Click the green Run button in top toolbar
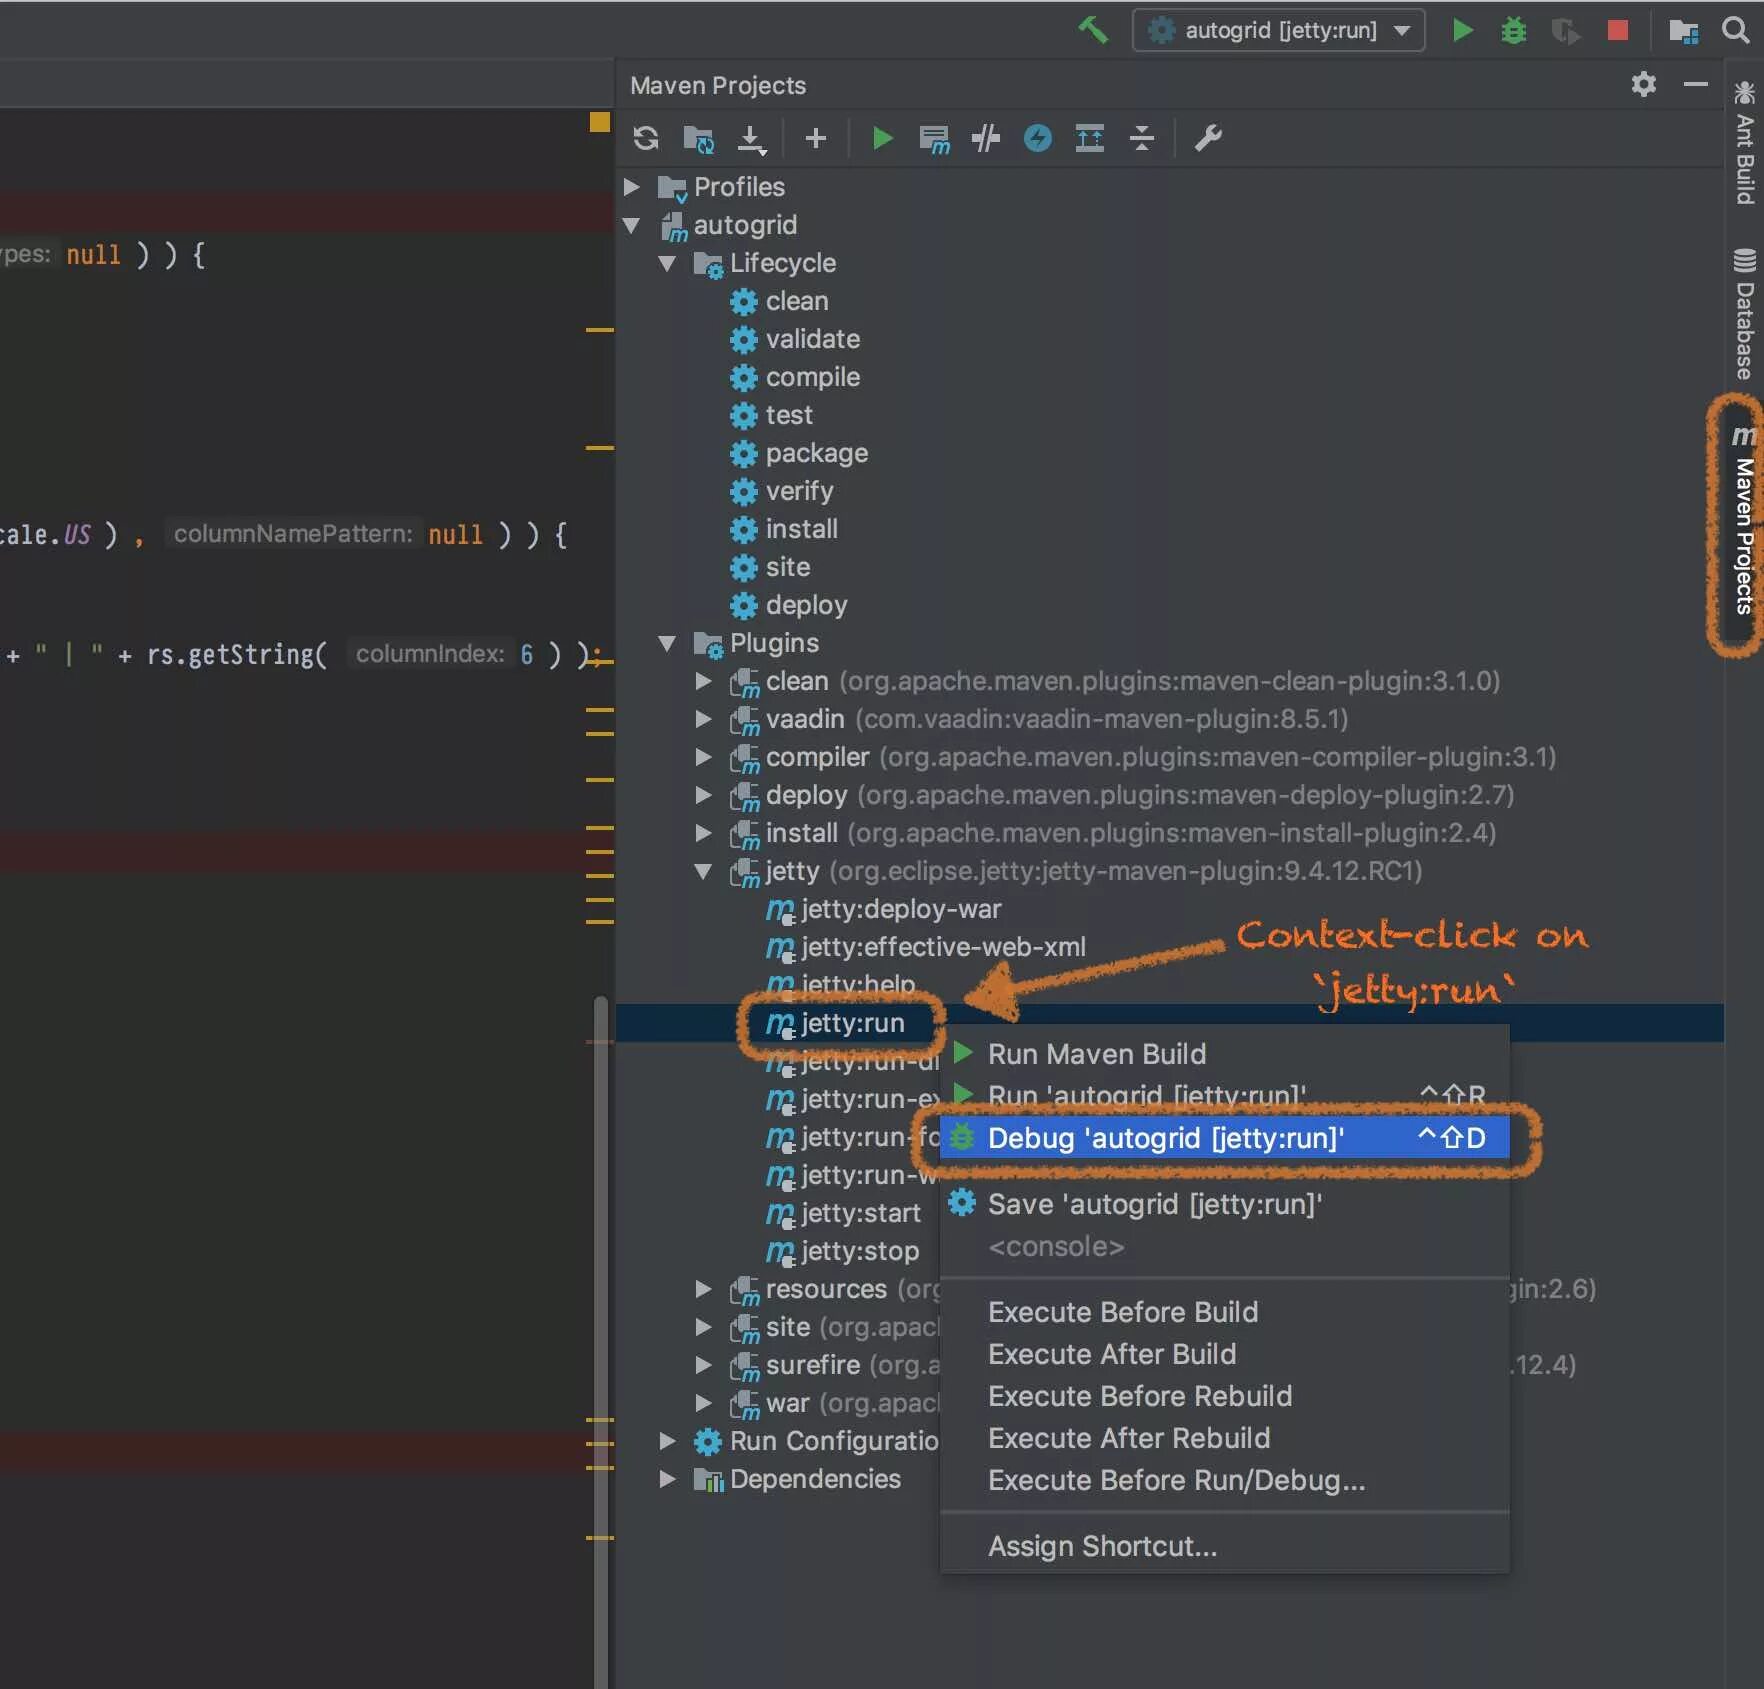1764x1689 pixels. coord(1462,30)
